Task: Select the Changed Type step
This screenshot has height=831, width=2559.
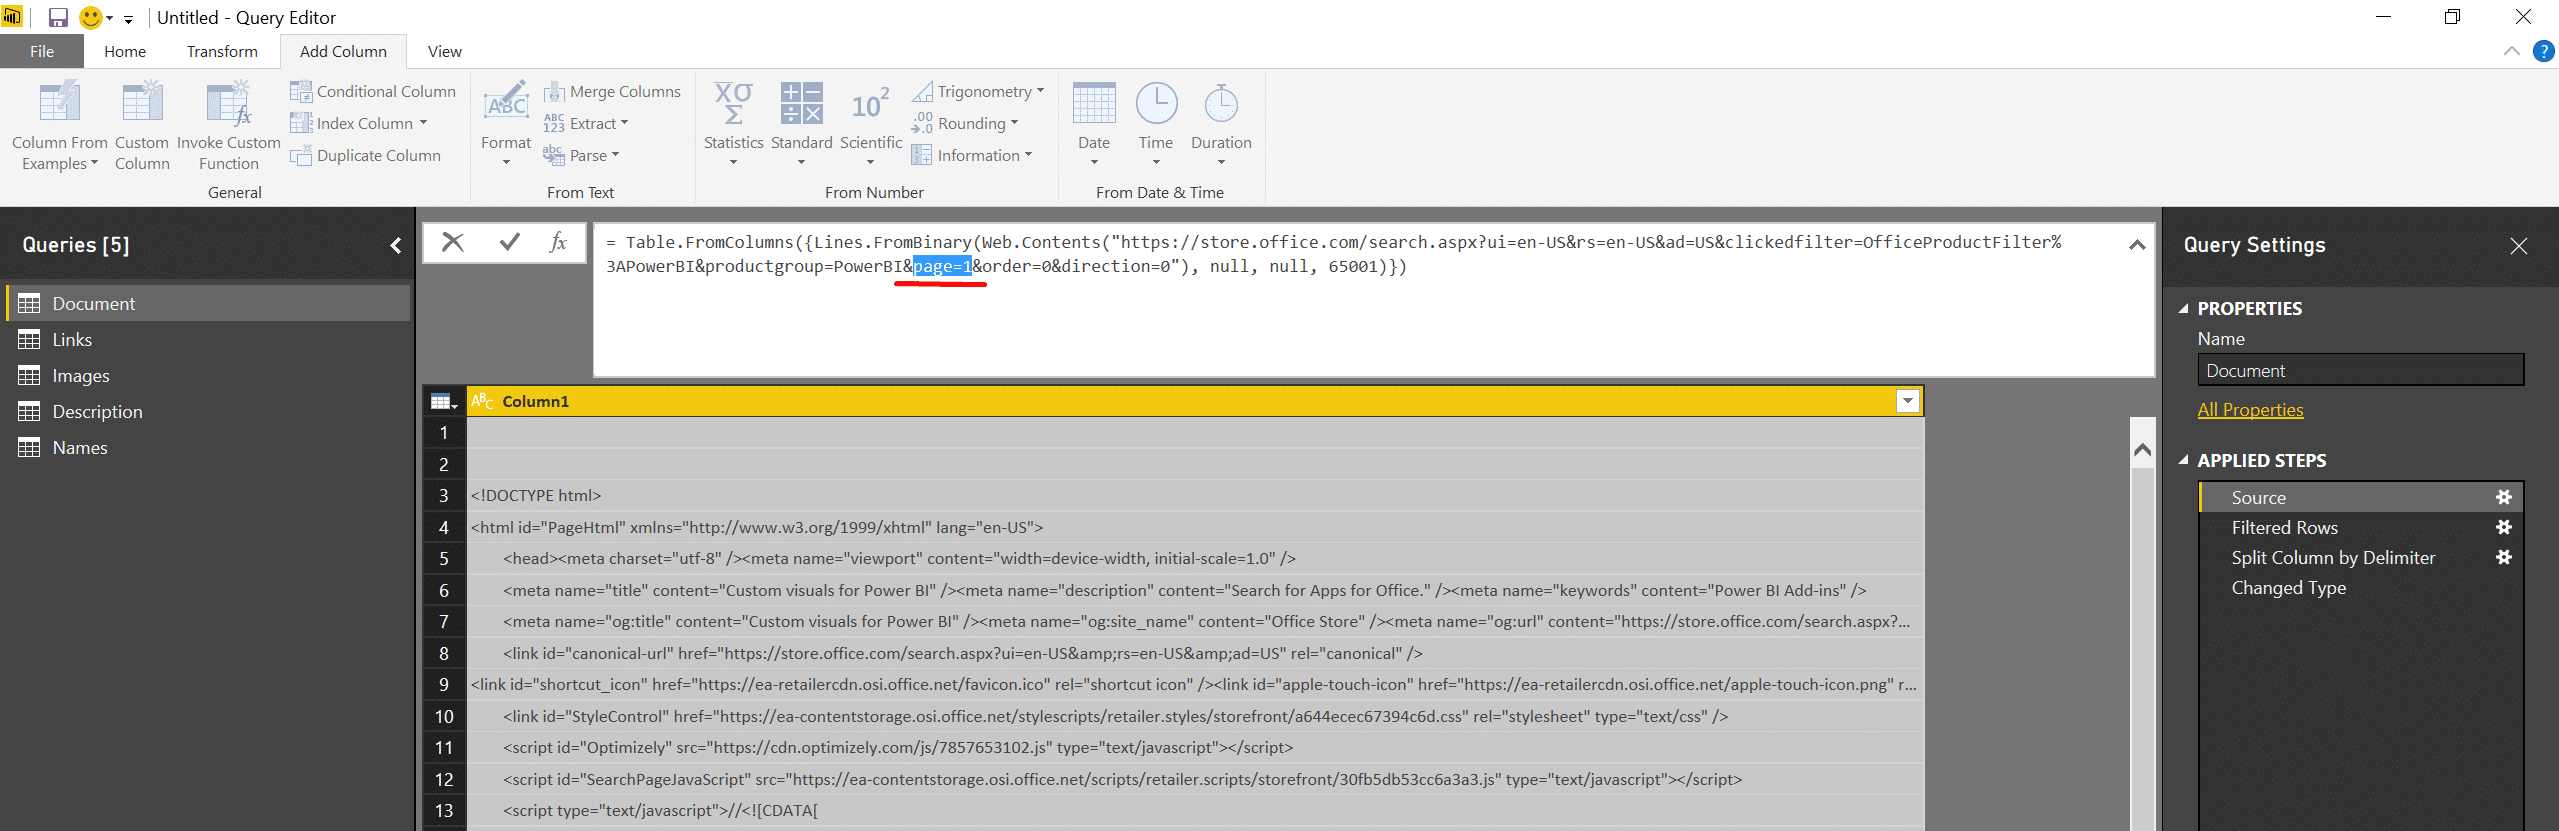Action: pyautogui.click(x=2360, y=587)
